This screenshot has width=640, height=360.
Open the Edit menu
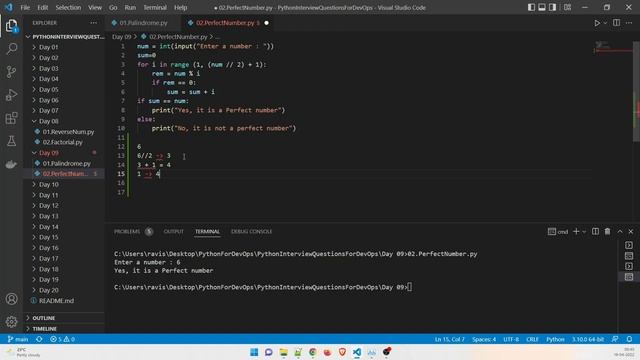42,7
